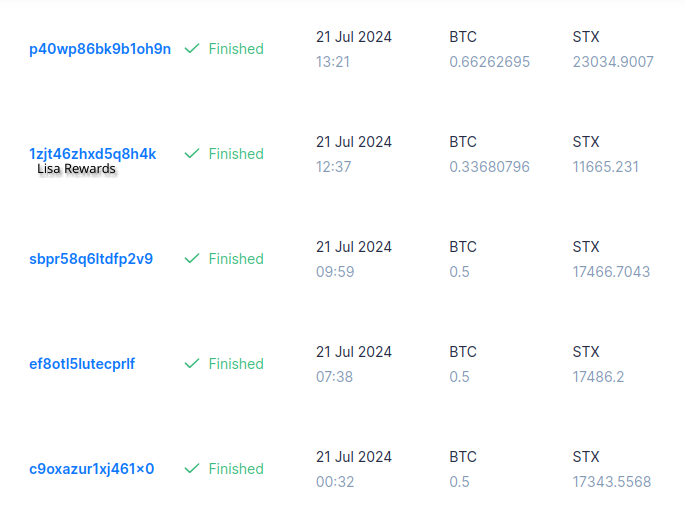Open transaction link p40wp86bk9b1oh9n
This screenshot has width=685, height=521.
pos(100,49)
